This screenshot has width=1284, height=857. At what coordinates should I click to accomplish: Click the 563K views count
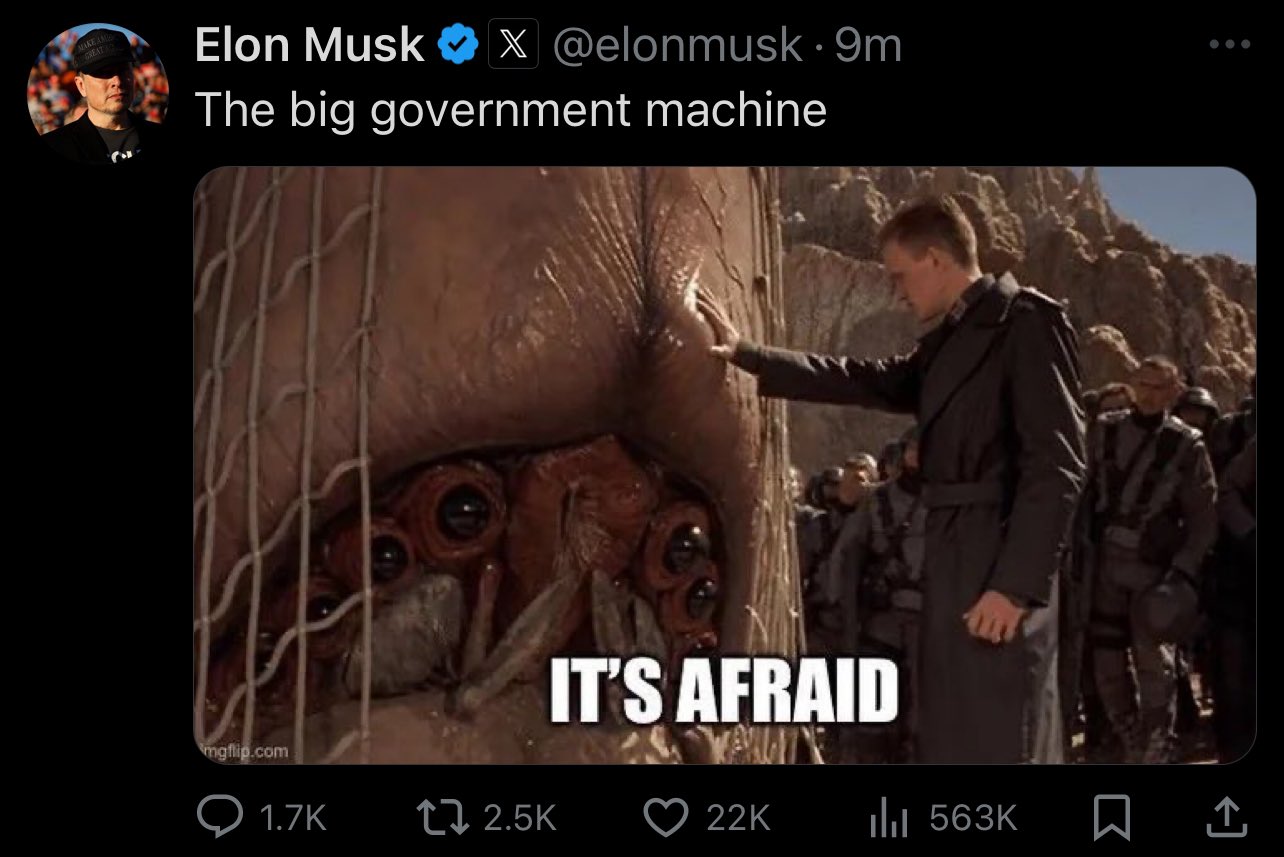(x=973, y=819)
